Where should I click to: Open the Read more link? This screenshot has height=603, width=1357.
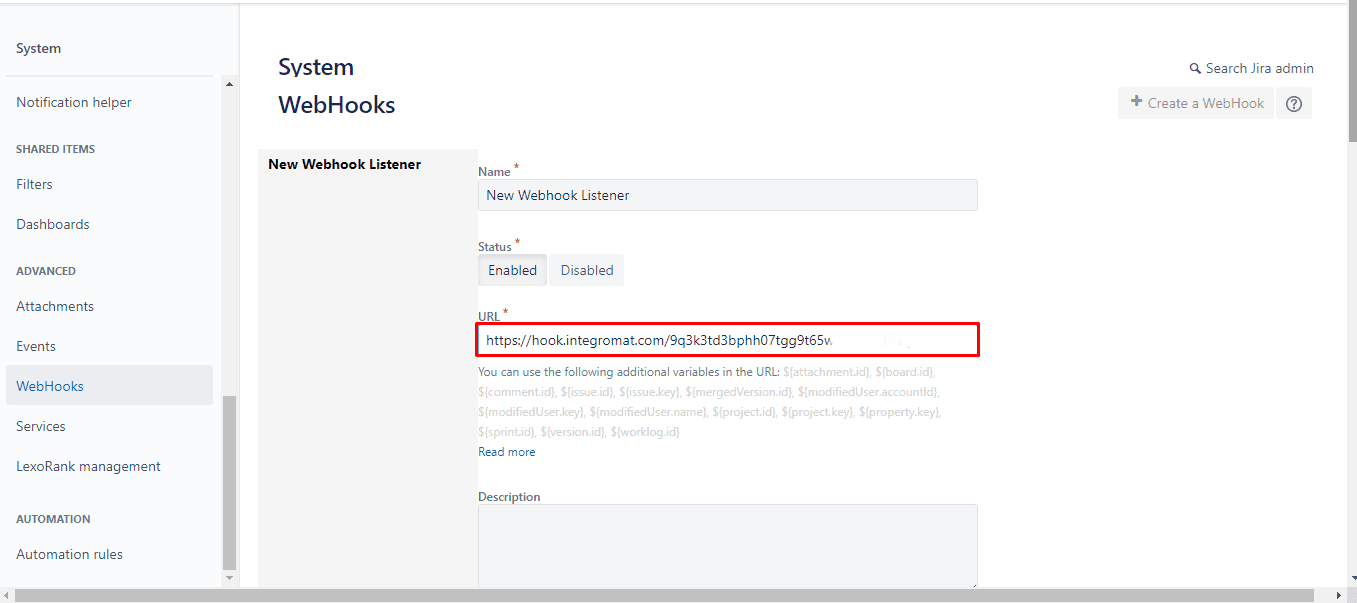tap(506, 452)
